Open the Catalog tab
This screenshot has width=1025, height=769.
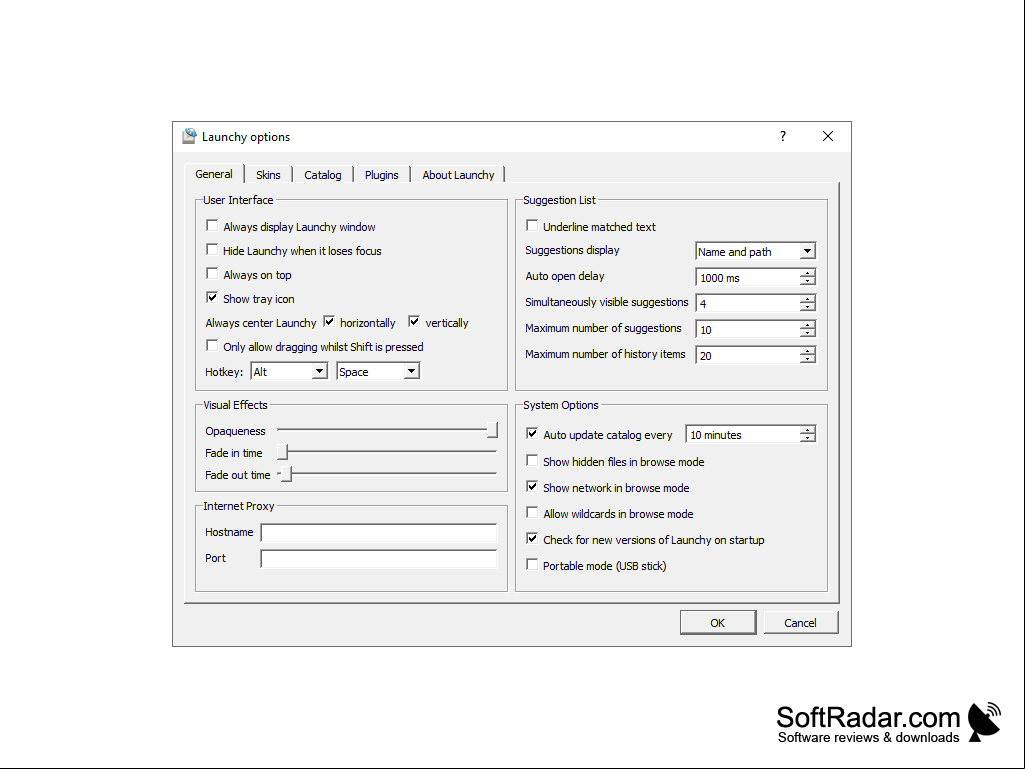(x=322, y=175)
